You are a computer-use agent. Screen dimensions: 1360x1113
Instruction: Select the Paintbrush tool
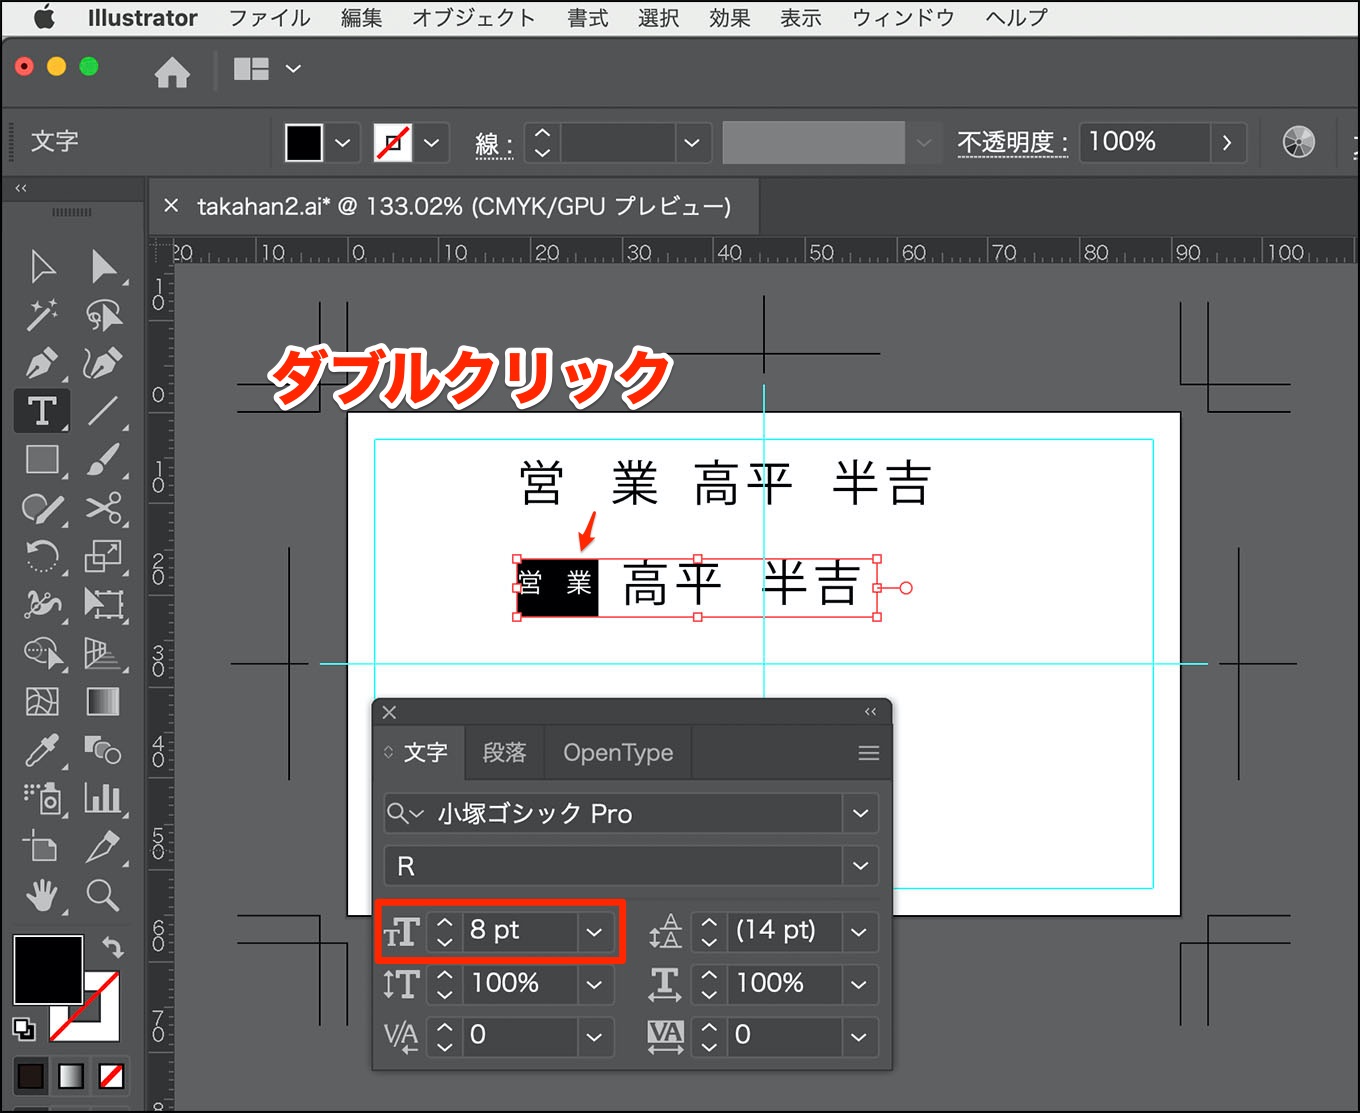point(103,459)
